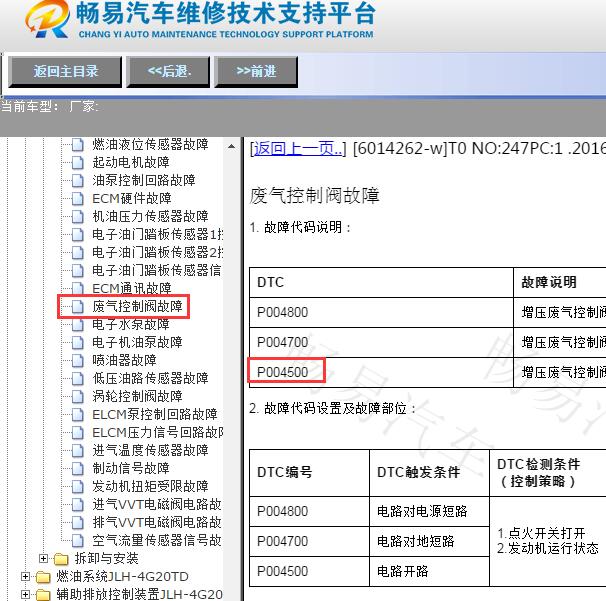
Task: Click the 返回主目录 button
Action: 65,72
